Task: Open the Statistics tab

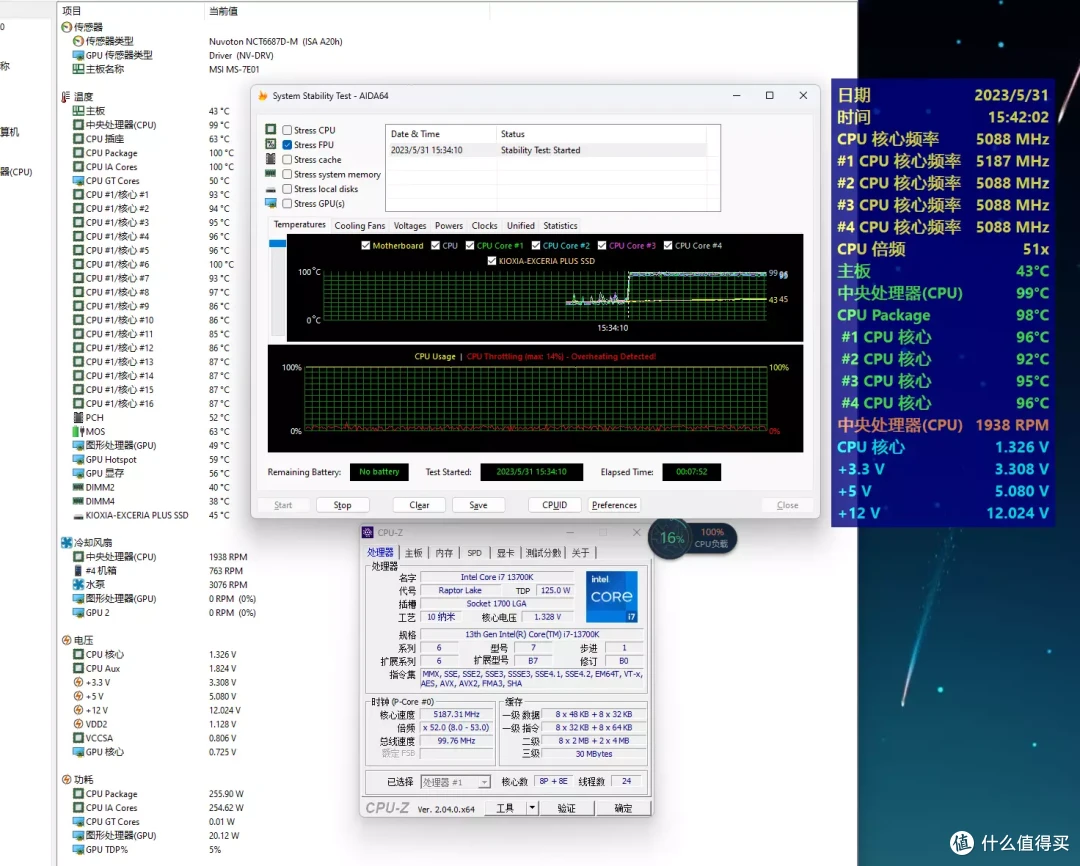Action: point(560,226)
